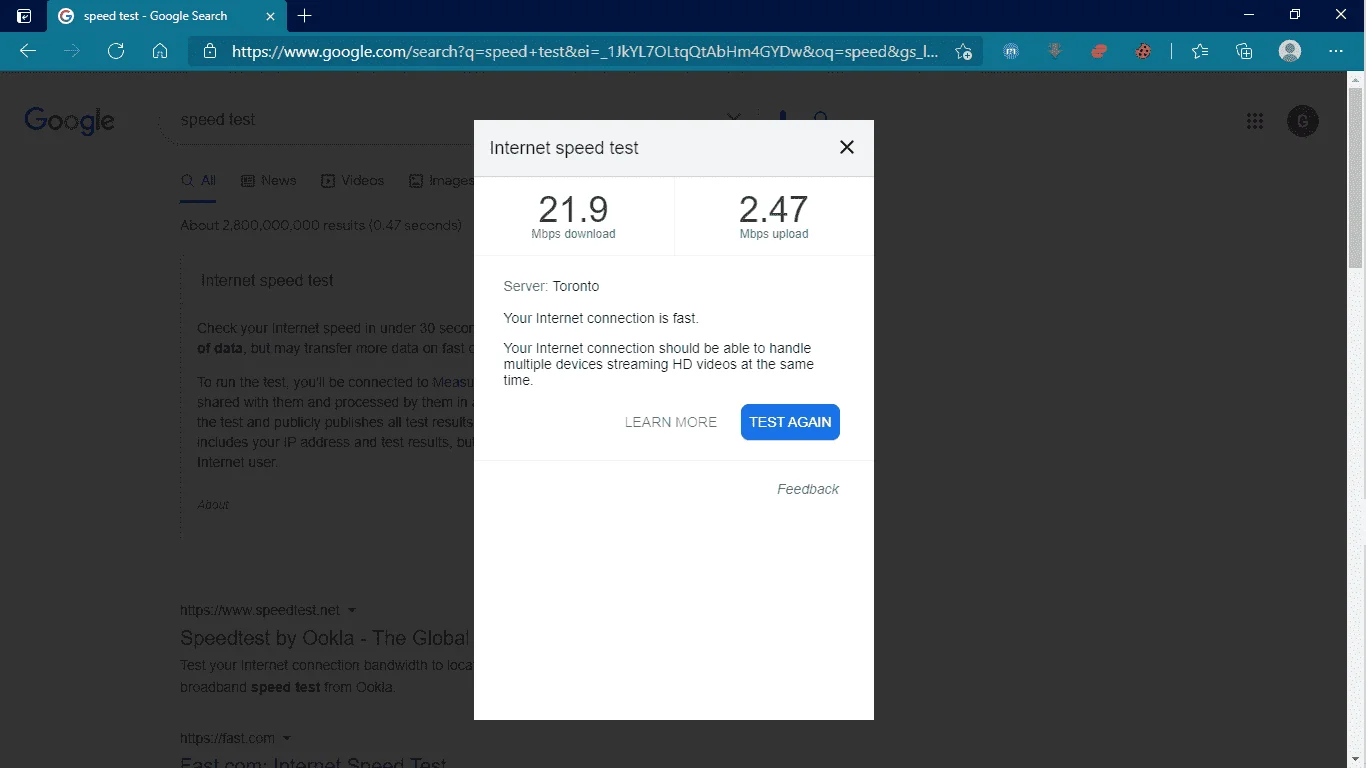This screenshot has width=1366, height=768.
Task: Open a new browser tab
Action: point(305,16)
